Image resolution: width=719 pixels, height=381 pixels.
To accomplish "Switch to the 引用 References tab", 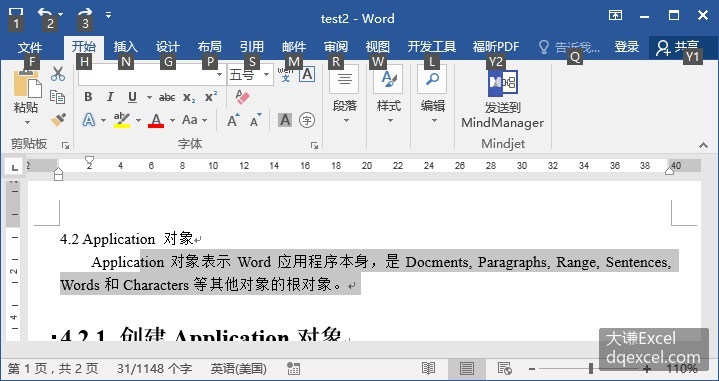I will pos(252,47).
